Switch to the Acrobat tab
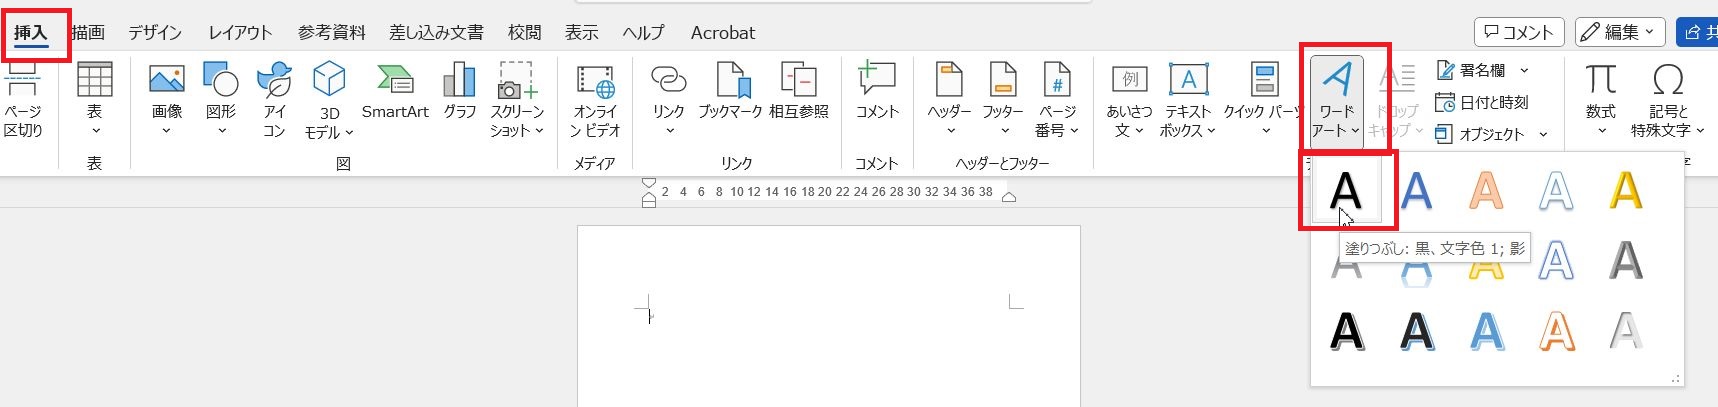 tap(723, 33)
